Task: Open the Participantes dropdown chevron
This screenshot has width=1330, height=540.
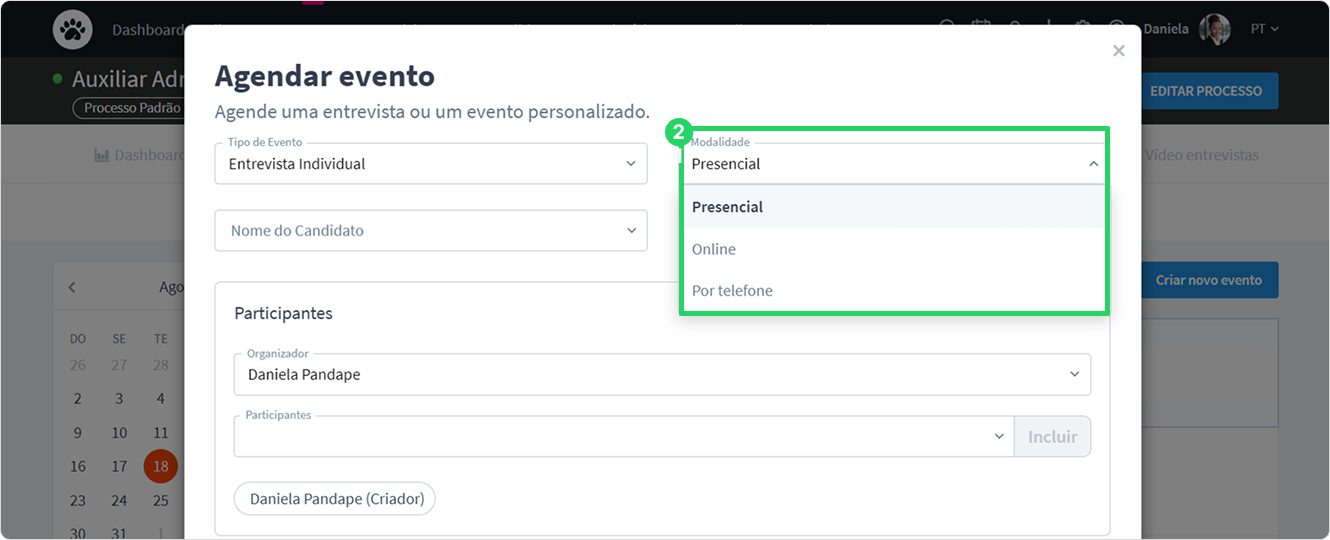Action: coord(999,437)
